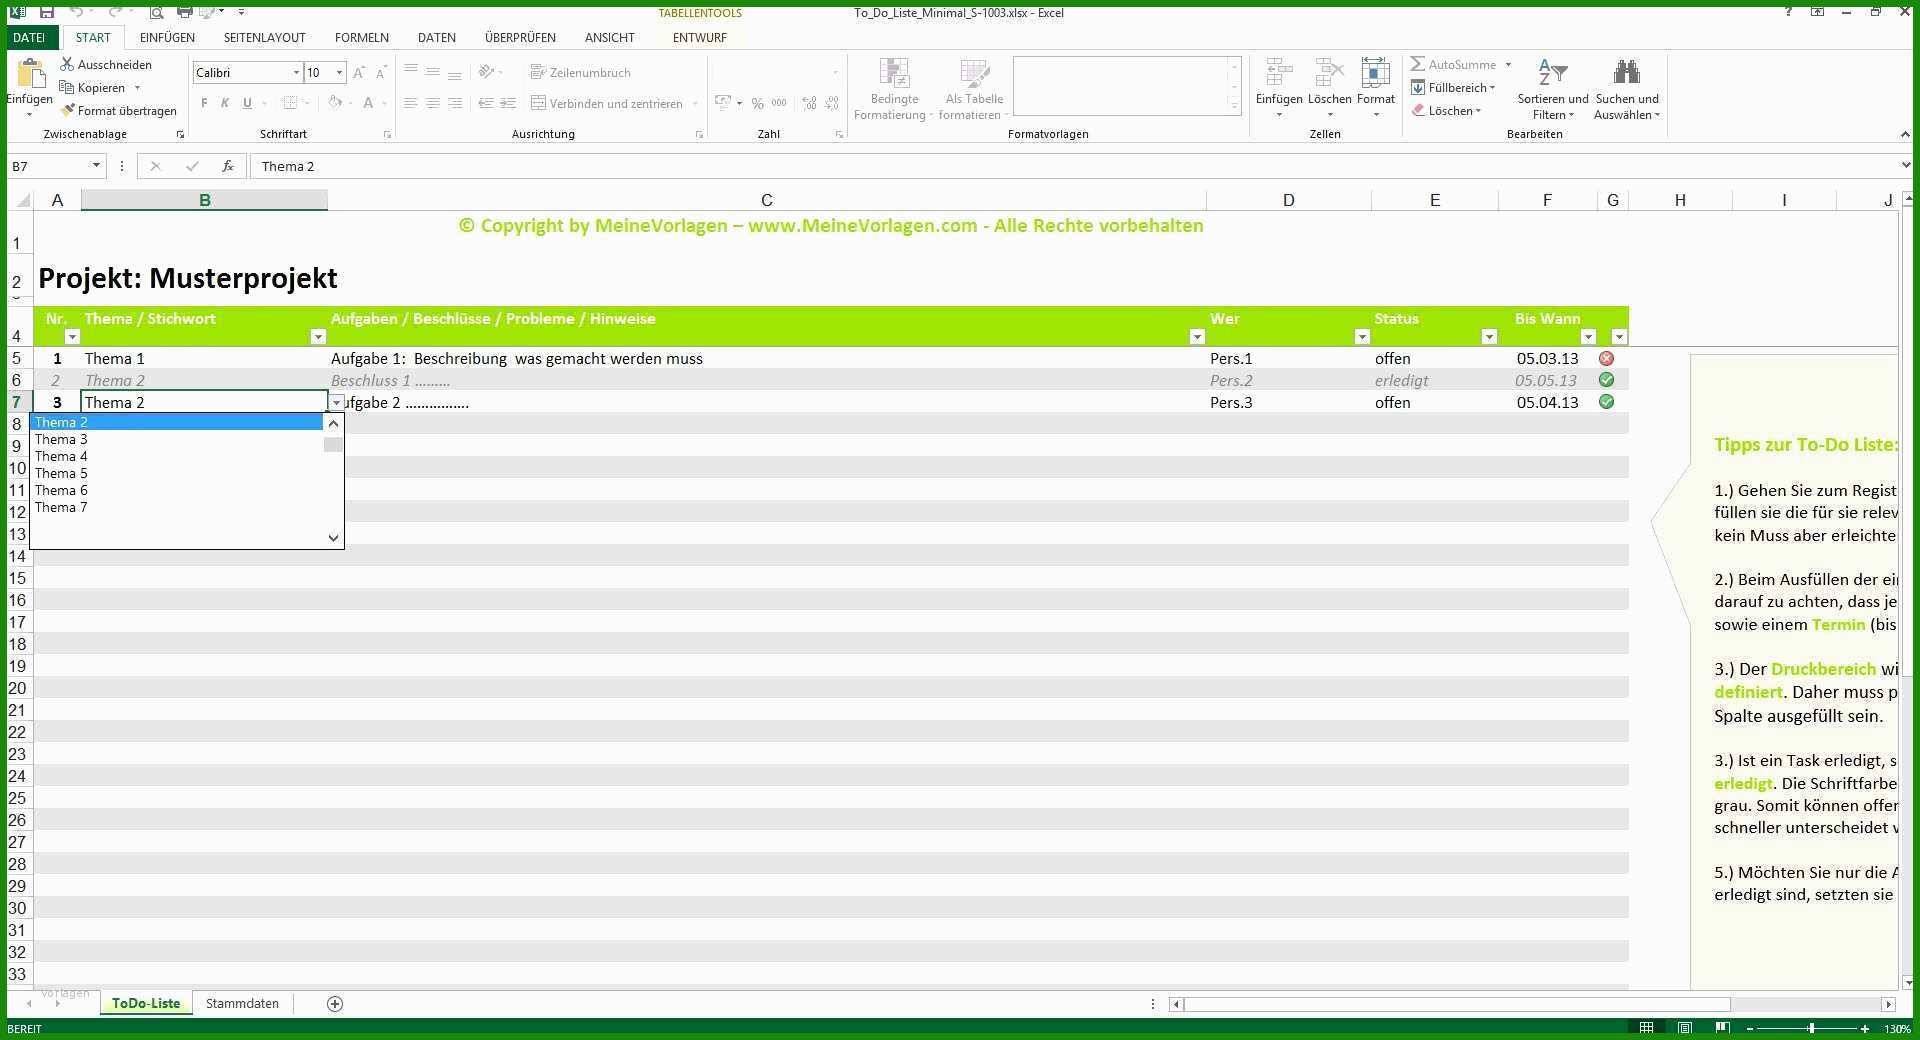This screenshot has width=1920, height=1040.
Task: Click the Einfügen cells button
Action: tap(1279, 90)
